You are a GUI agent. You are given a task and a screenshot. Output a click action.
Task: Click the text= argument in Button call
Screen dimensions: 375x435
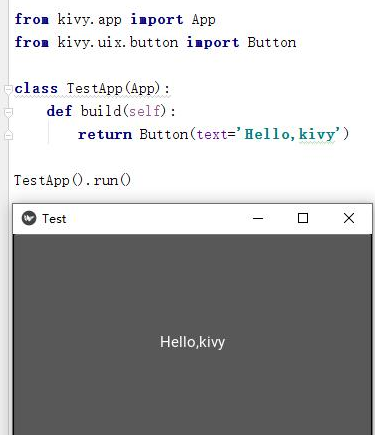pos(216,134)
